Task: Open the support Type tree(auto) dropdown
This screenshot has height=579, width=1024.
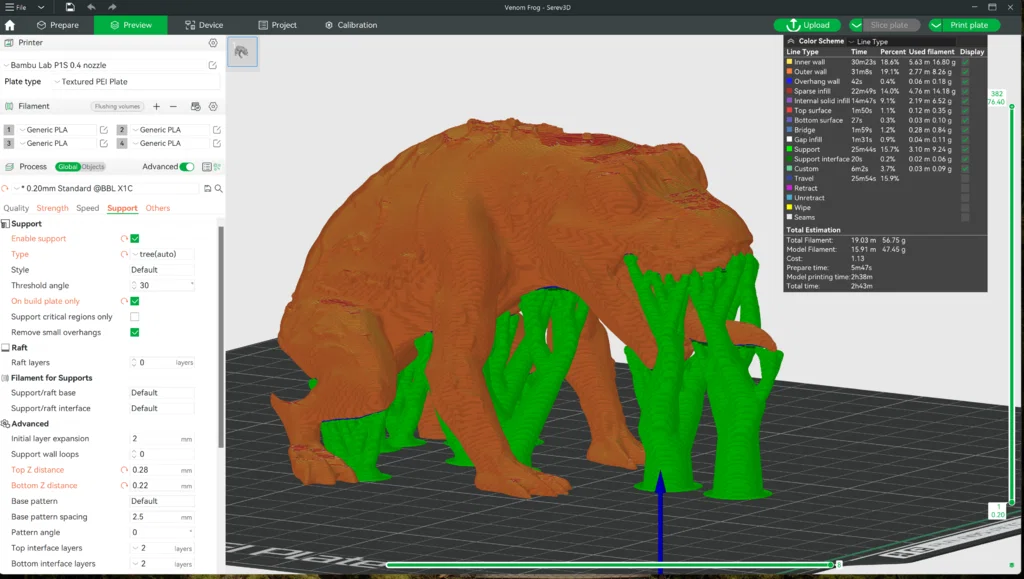Action: pos(160,254)
